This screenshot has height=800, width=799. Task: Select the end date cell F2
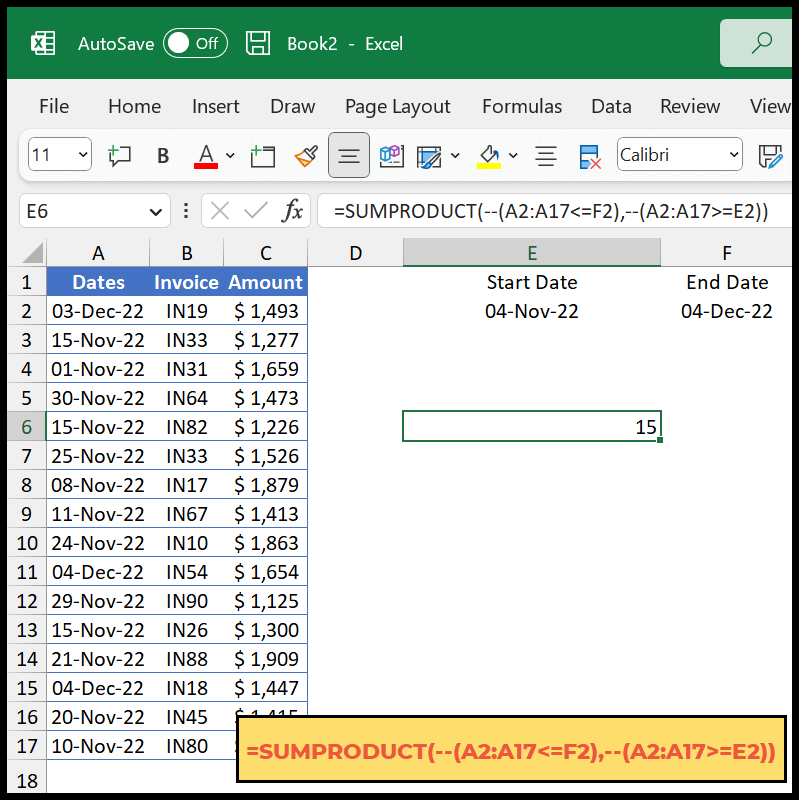pyautogui.click(x=727, y=311)
